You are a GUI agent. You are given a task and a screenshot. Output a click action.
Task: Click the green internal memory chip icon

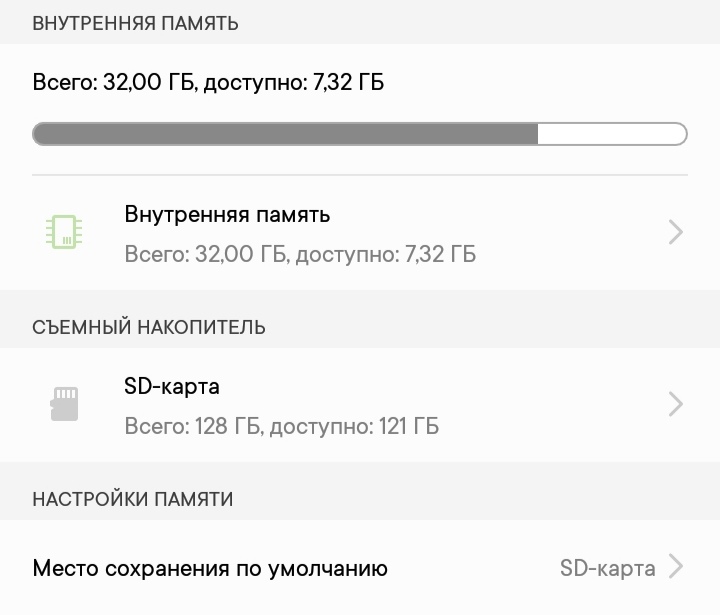65,233
